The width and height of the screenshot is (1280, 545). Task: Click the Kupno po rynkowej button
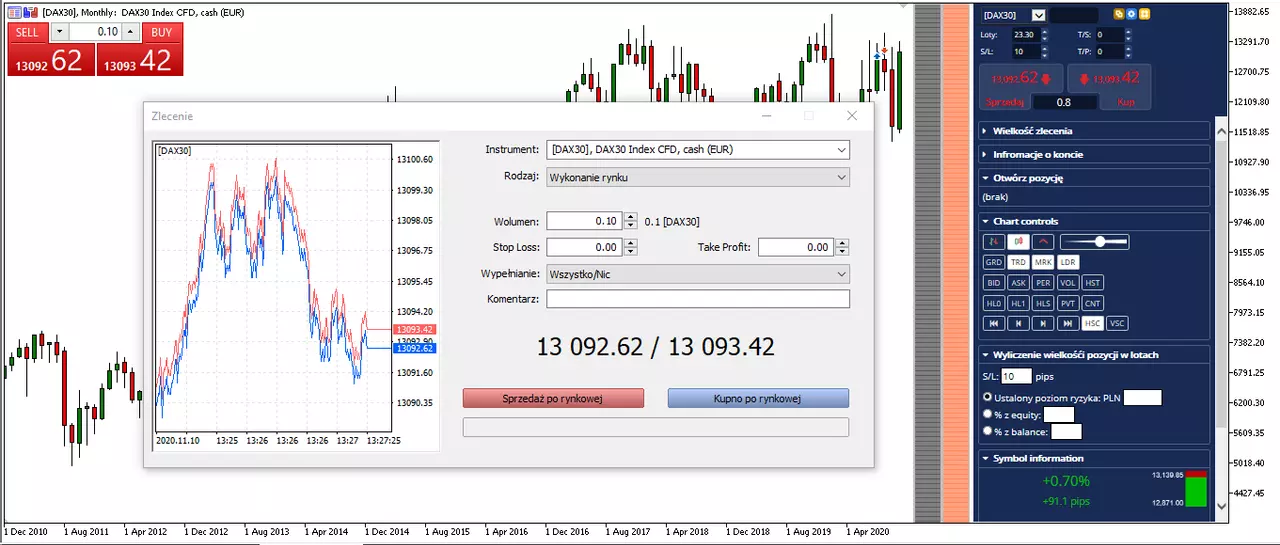758,398
